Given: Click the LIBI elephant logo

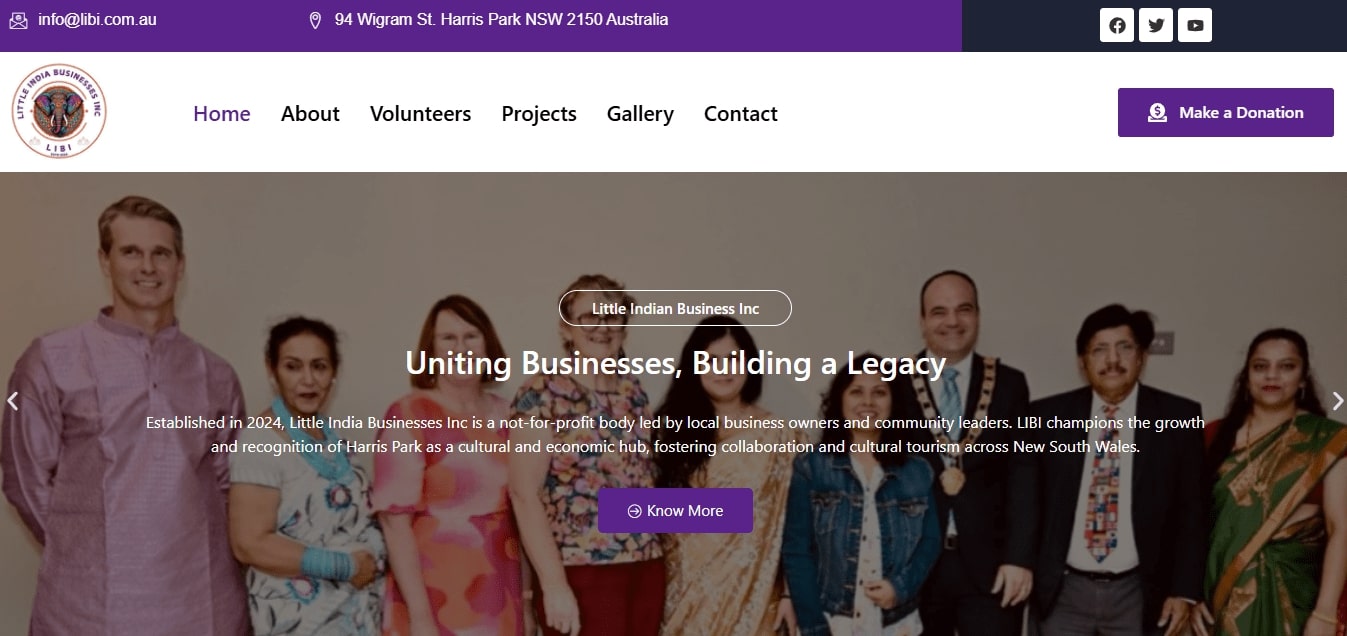Looking at the screenshot, I should [60, 112].
